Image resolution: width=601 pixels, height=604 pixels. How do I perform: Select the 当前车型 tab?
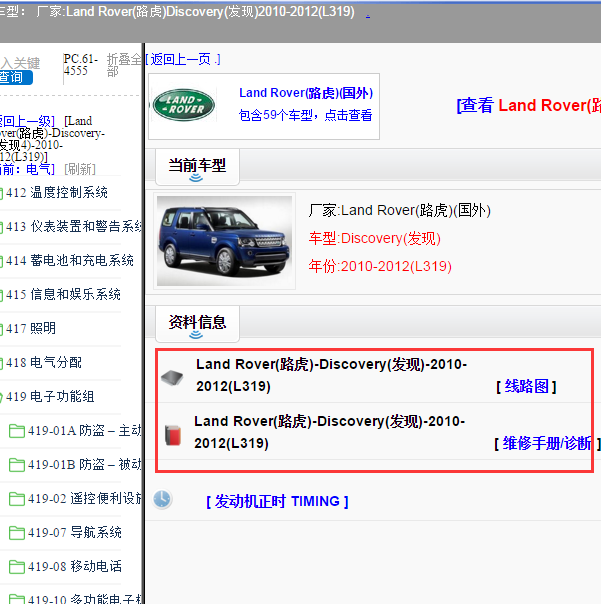197,167
